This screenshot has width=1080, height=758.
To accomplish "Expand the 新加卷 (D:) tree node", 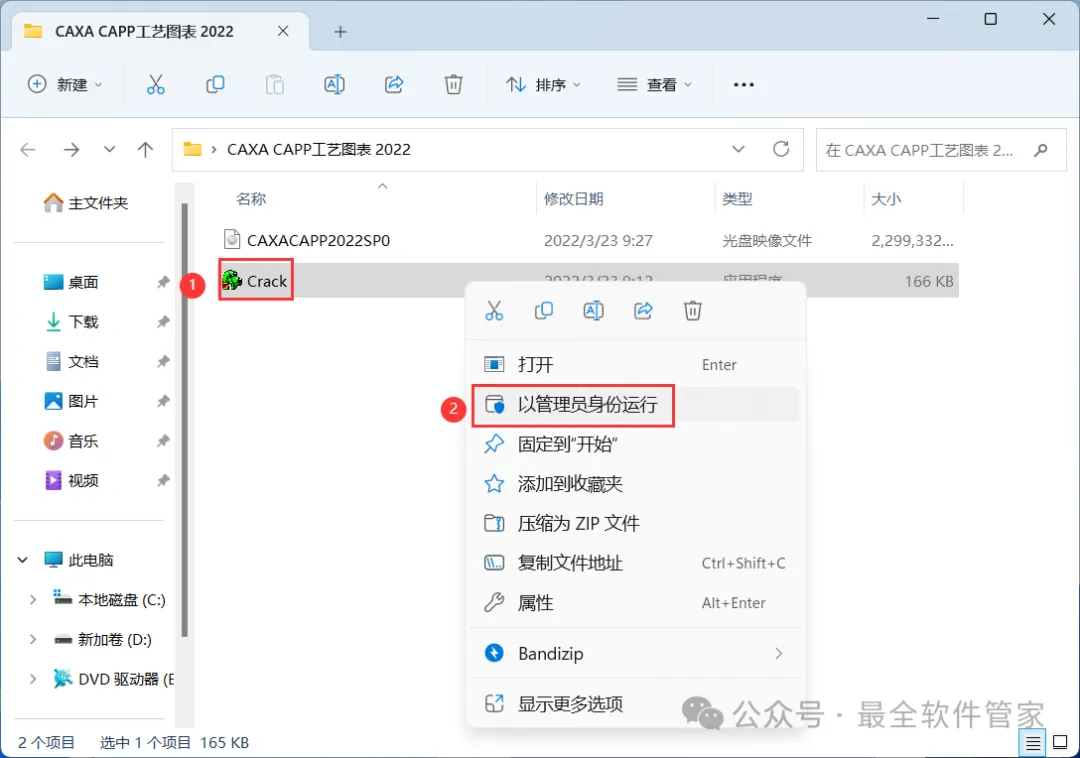I will [x=32, y=640].
